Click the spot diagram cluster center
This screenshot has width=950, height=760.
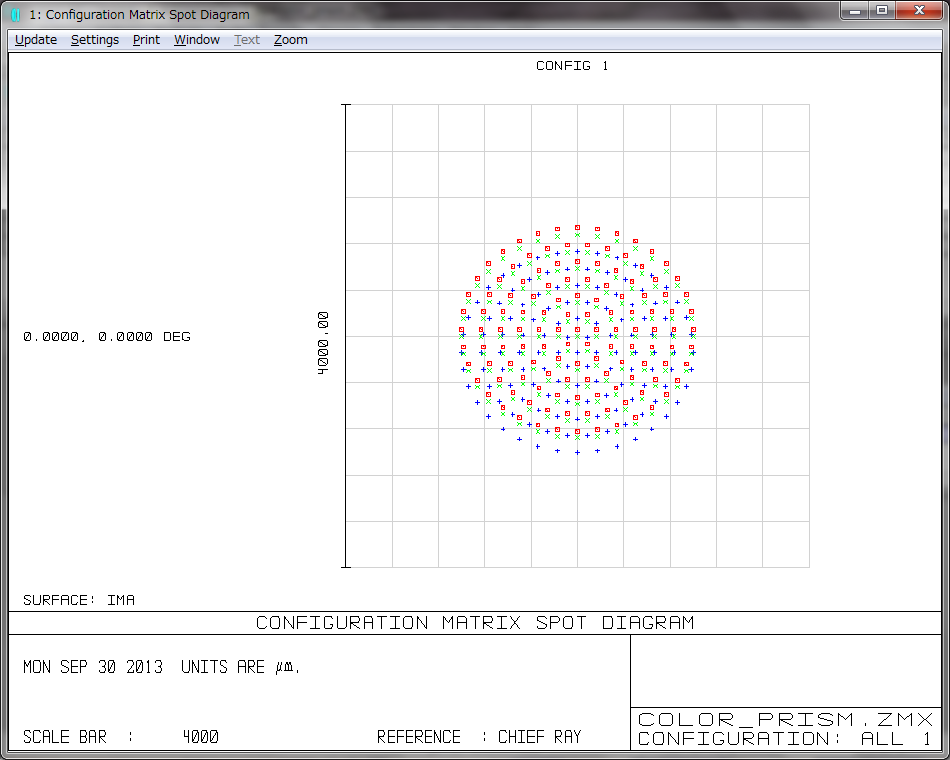577,337
